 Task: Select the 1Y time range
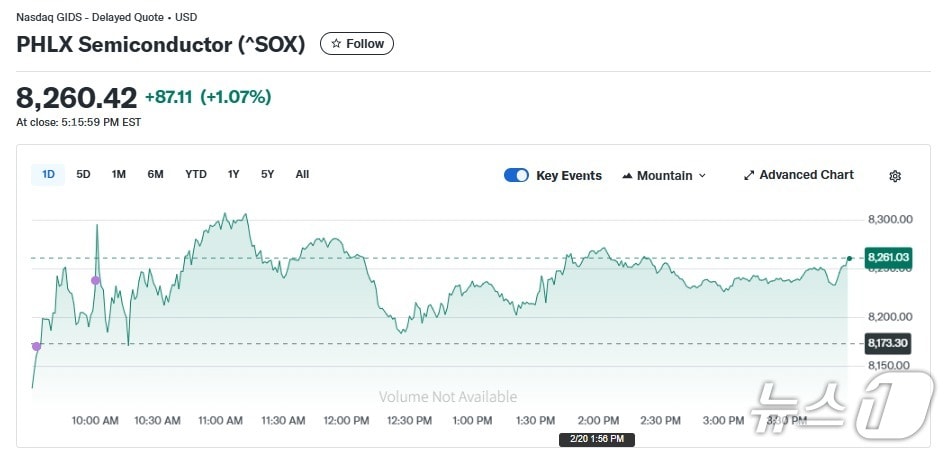[233, 174]
